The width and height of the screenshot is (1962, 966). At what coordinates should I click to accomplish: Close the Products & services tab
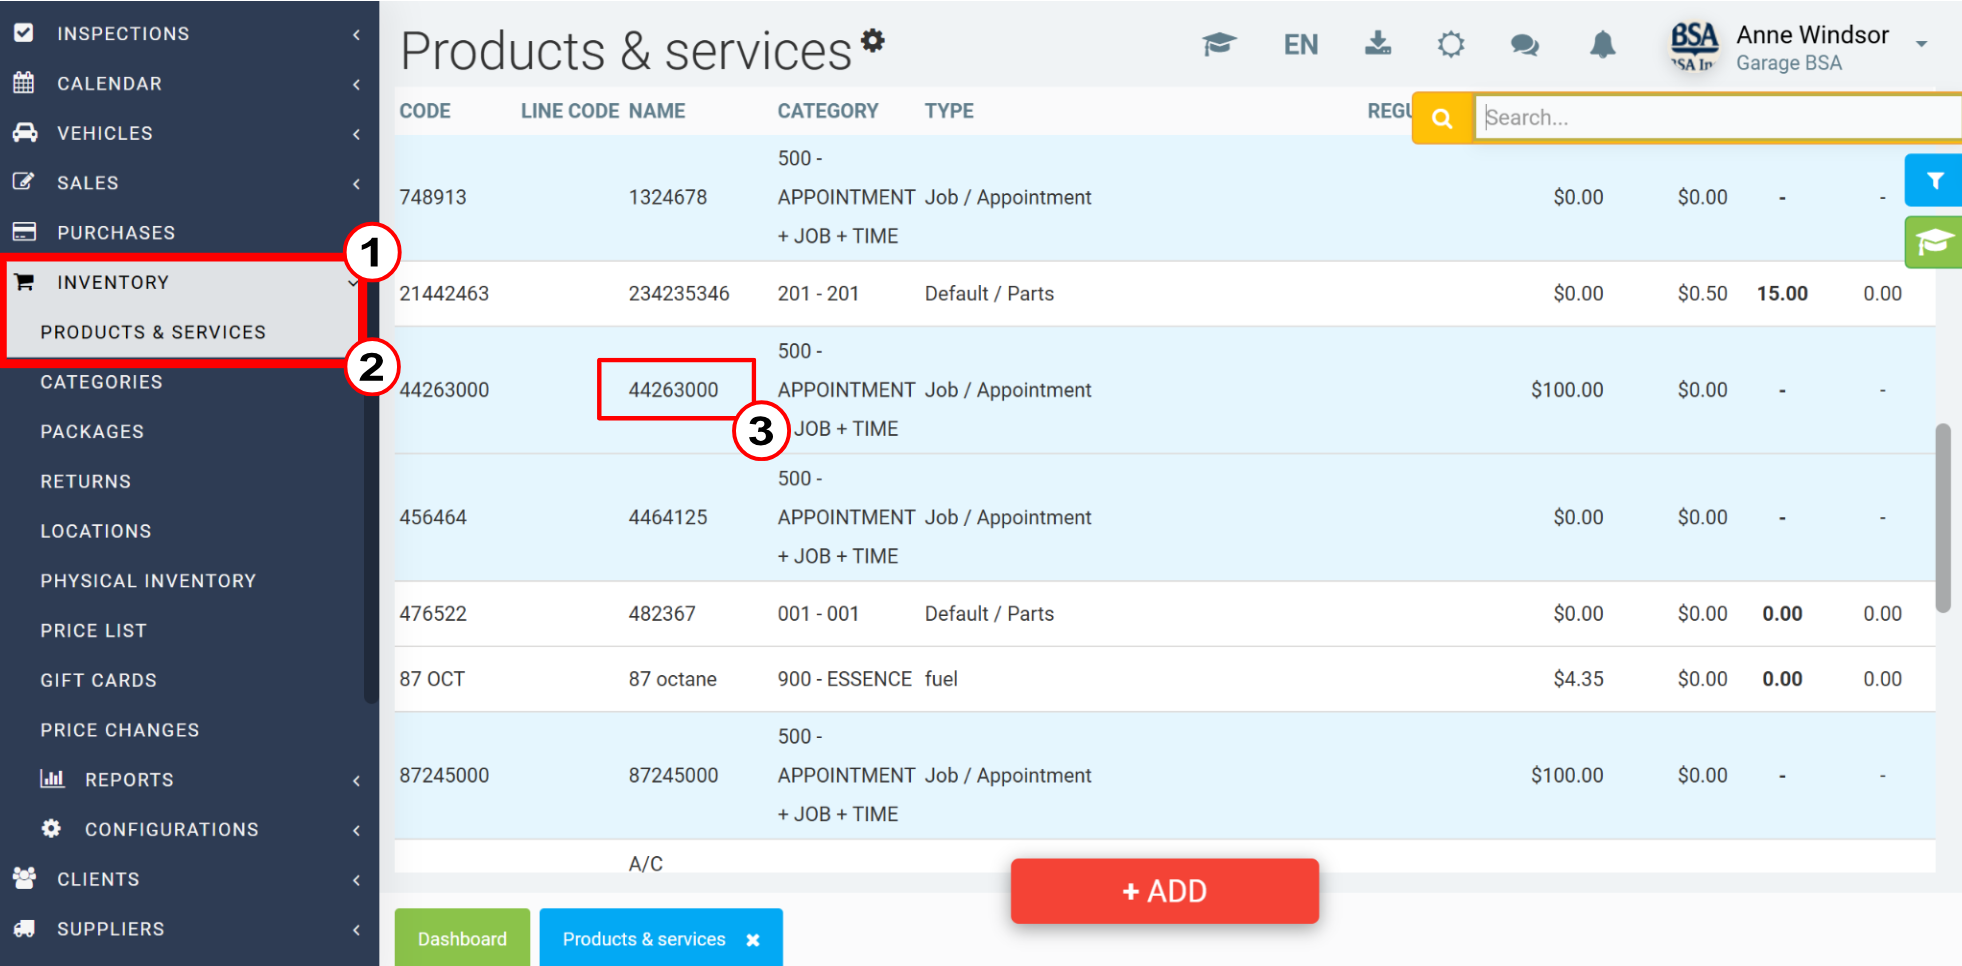click(x=753, y=940)
